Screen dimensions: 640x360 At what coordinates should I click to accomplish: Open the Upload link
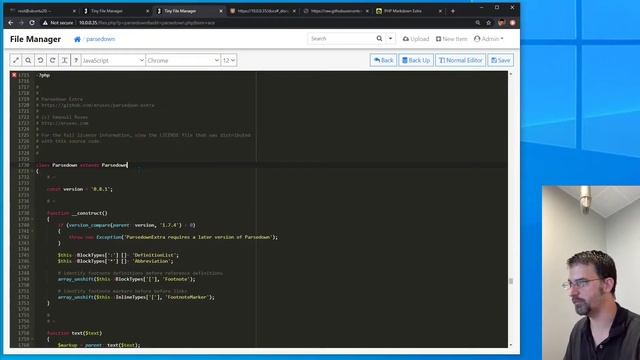416,39
